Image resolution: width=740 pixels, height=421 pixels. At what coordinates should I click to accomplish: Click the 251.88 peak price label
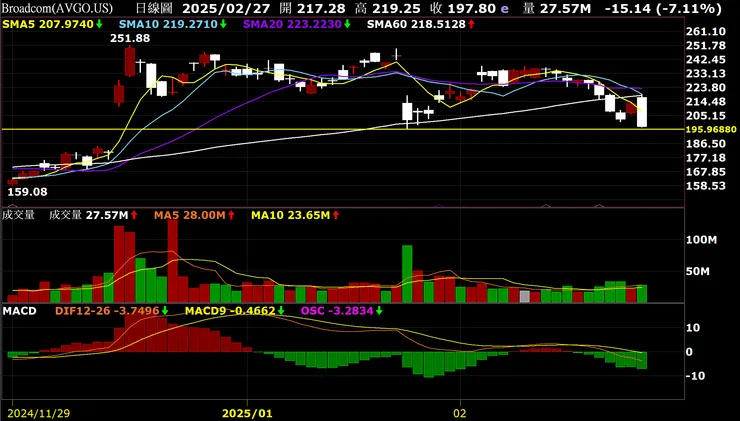130,39
